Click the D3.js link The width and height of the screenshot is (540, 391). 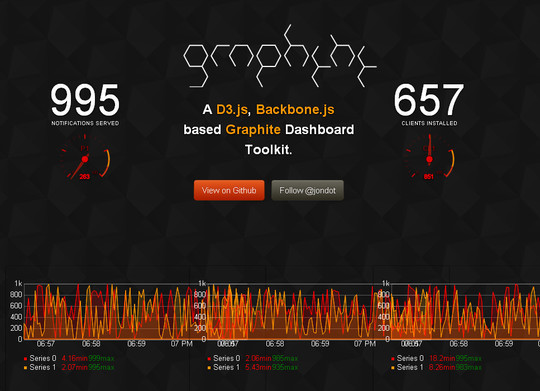tap(232, 109)
